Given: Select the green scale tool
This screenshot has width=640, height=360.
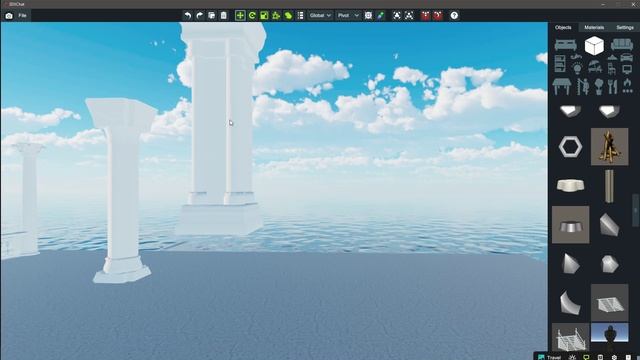Looking at the screenshot, I should tap(264, 16).
